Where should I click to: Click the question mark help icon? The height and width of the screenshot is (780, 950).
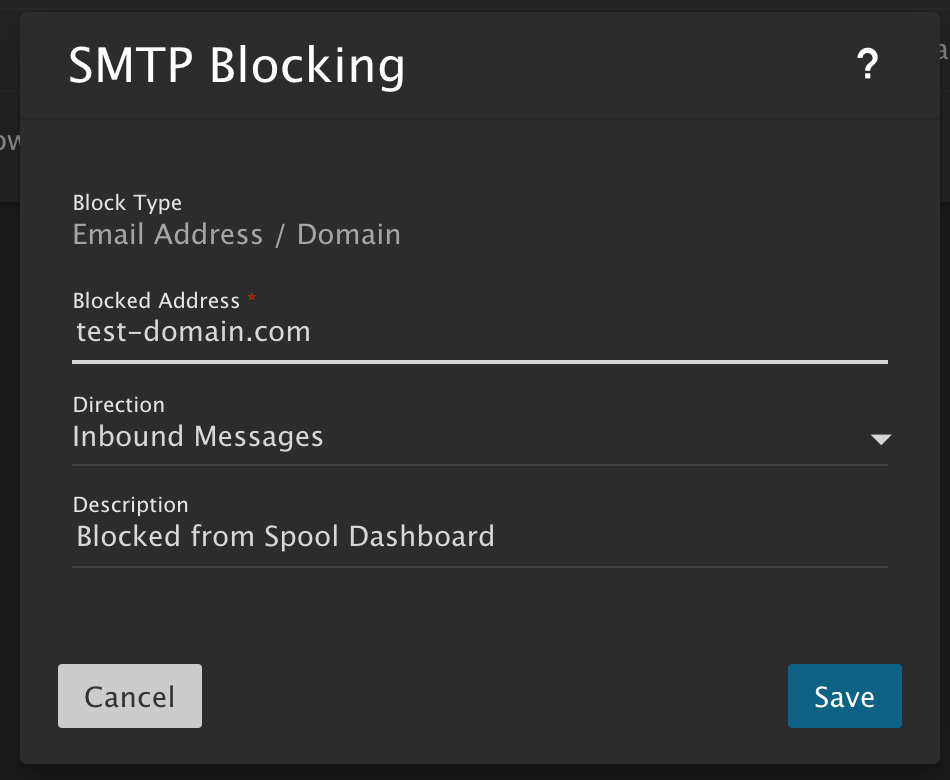tap(867, 66)
